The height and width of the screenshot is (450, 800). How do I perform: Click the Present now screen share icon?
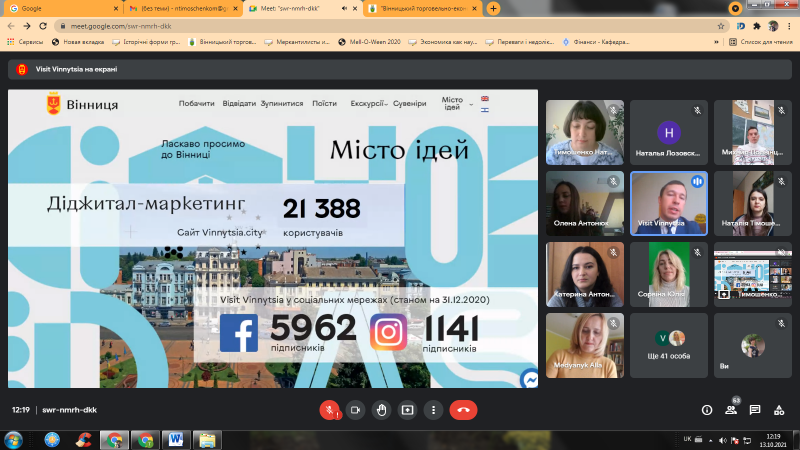point(407,410)
